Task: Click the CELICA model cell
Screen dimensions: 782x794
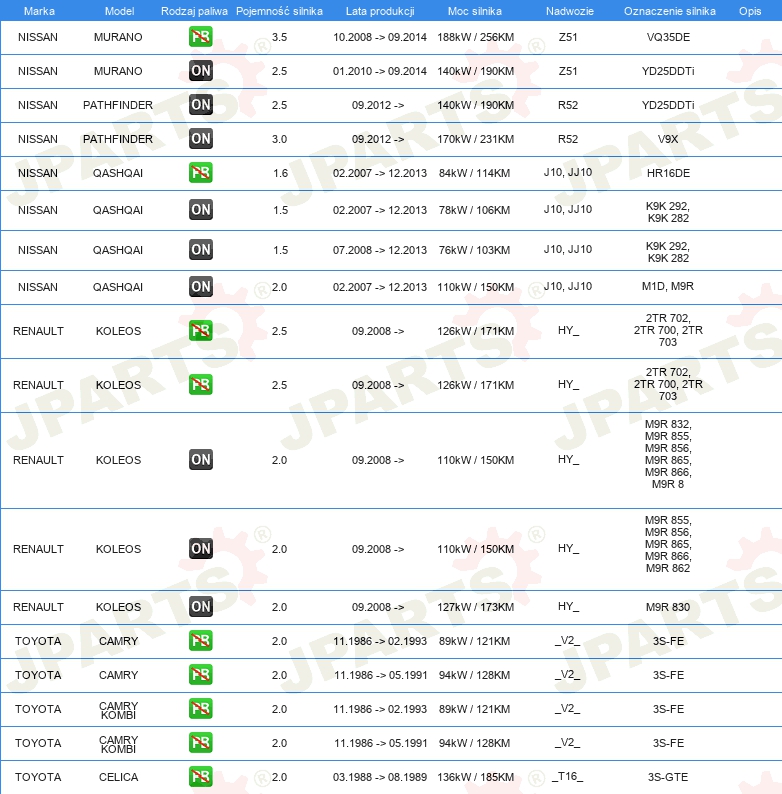Action: (119, 777)
